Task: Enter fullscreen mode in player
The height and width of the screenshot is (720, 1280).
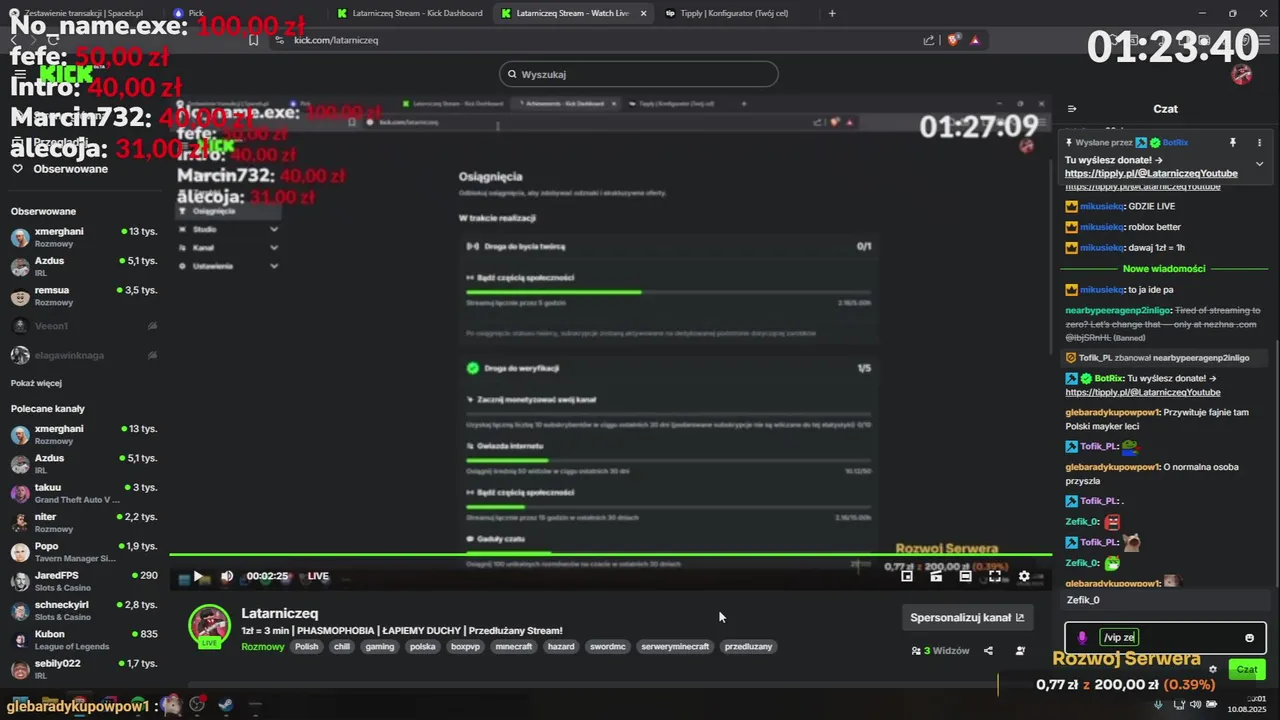Action: (995, 576)
